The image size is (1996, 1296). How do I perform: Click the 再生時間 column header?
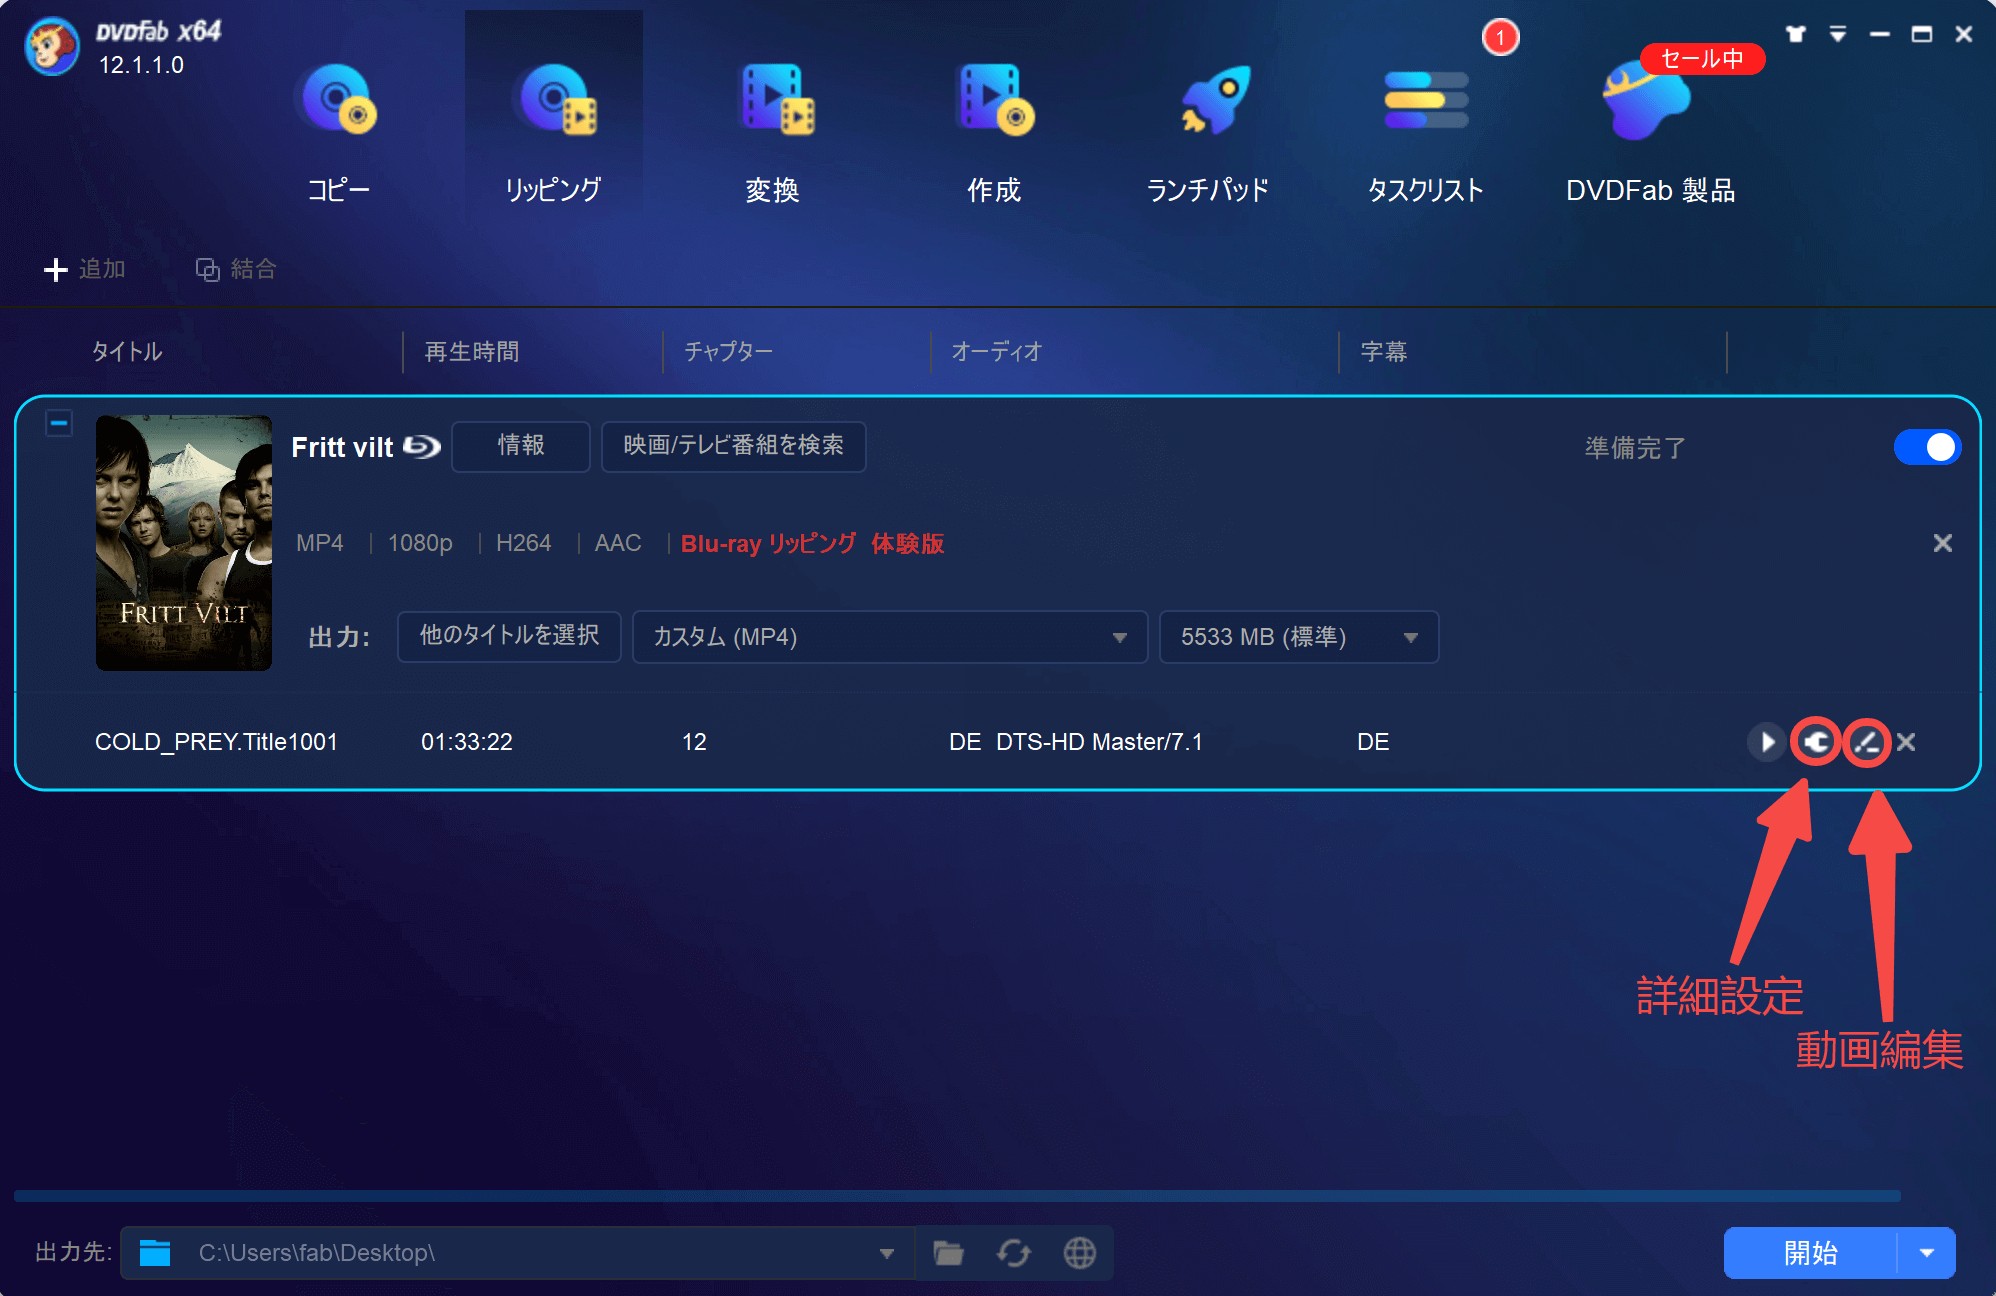(472, 352)
